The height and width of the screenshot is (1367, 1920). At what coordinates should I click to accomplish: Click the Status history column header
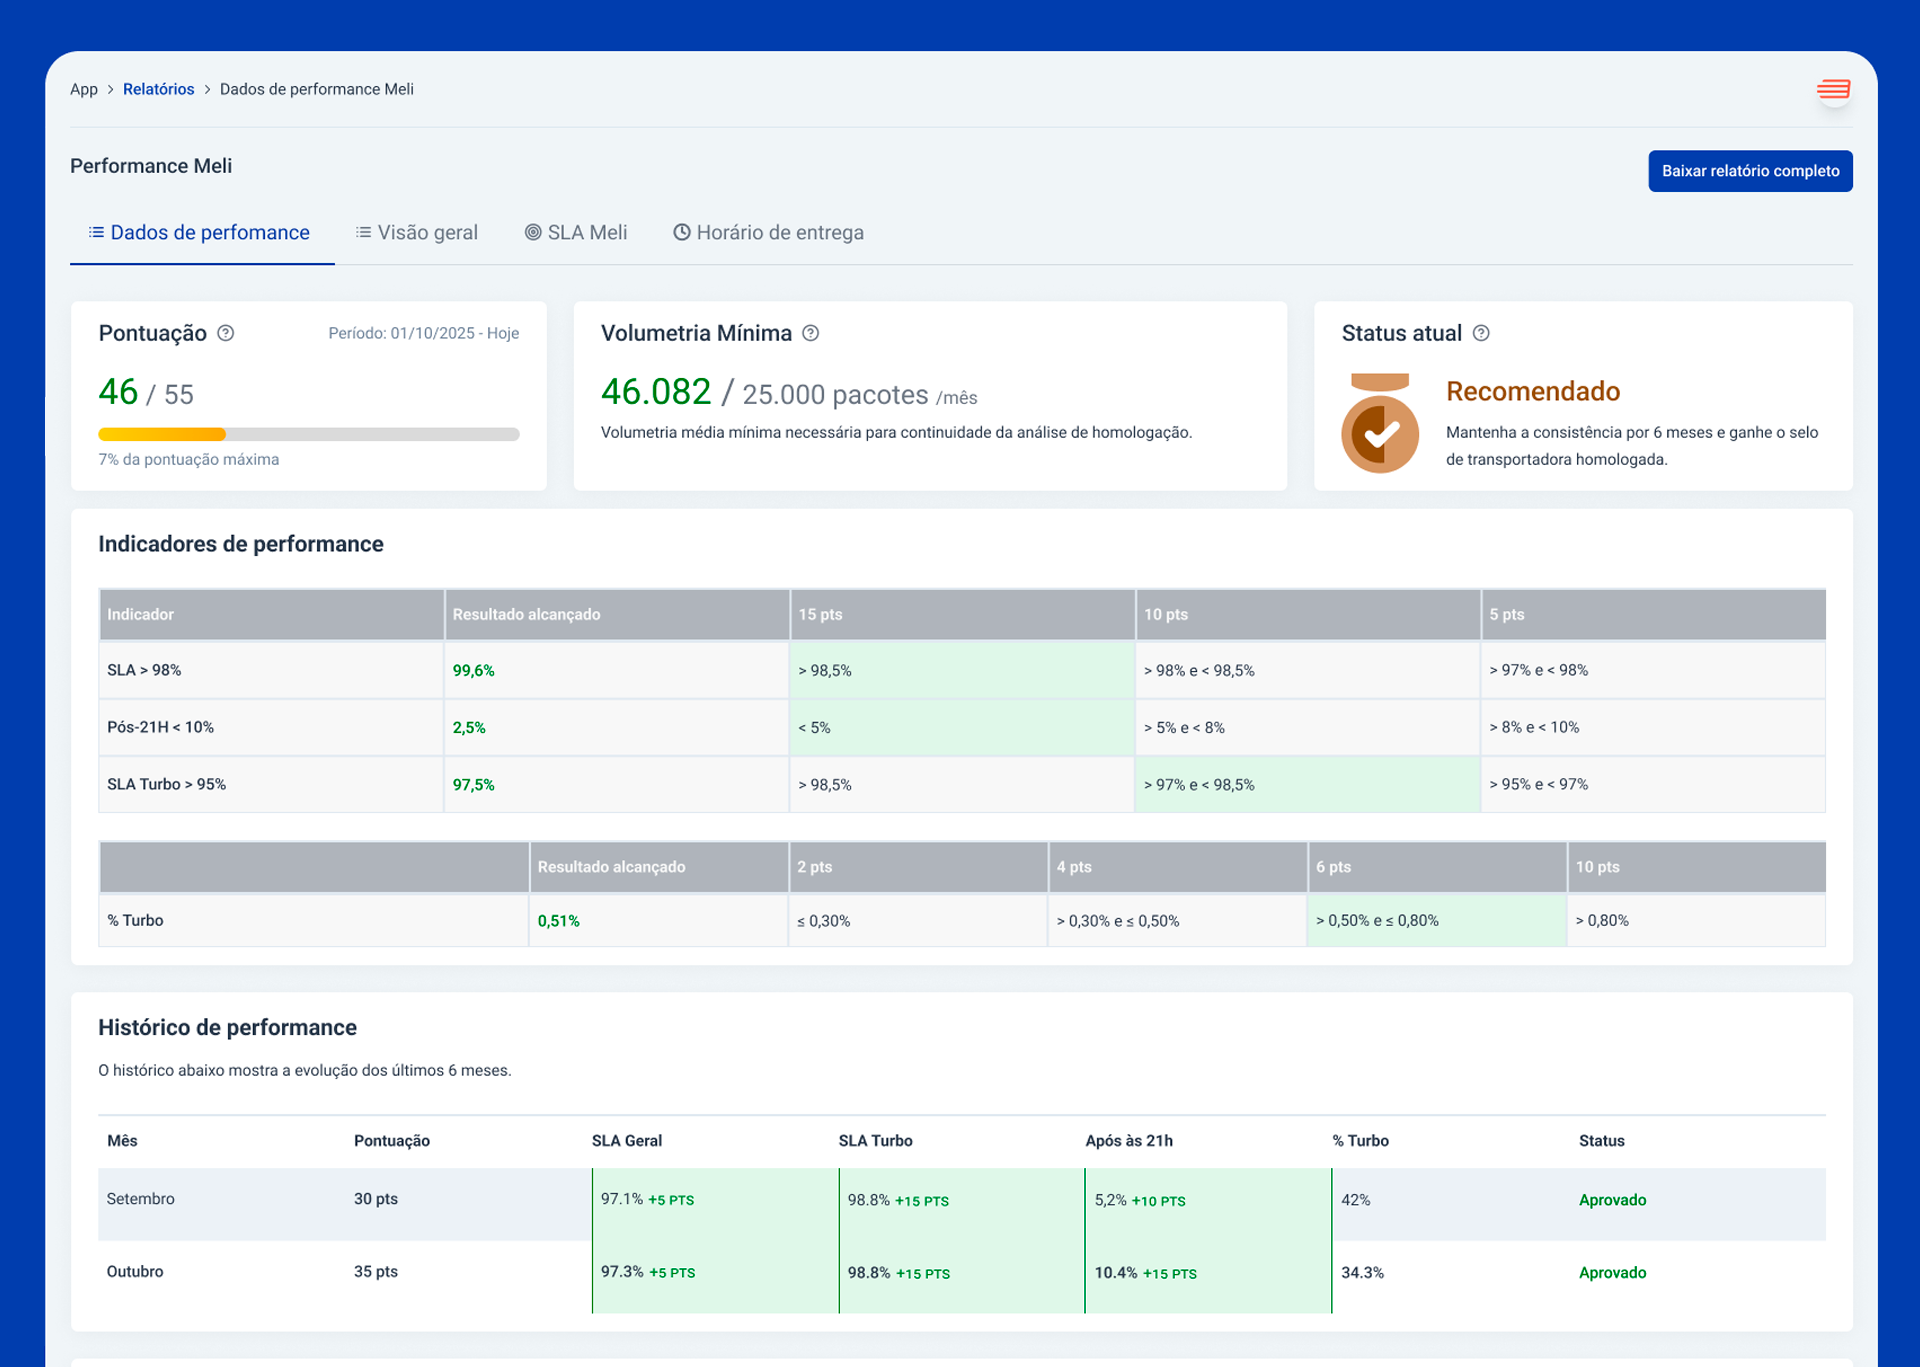click(x=1601, y=1140)
